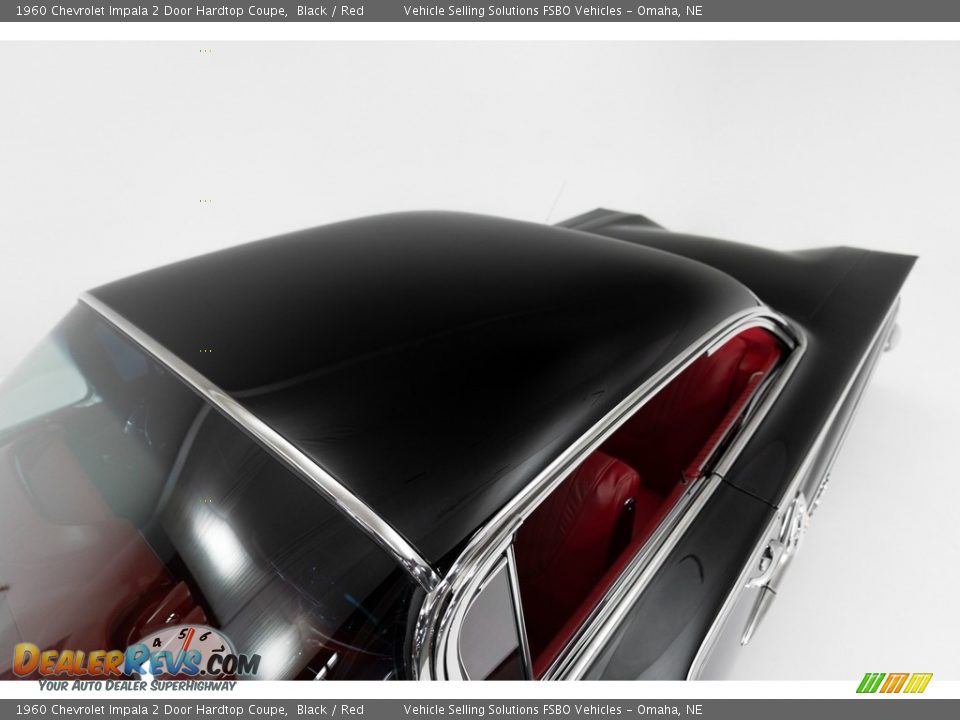
Task: Click the top "1960 Chevrolet Impala" title text
Action: (x=152, y=11)
